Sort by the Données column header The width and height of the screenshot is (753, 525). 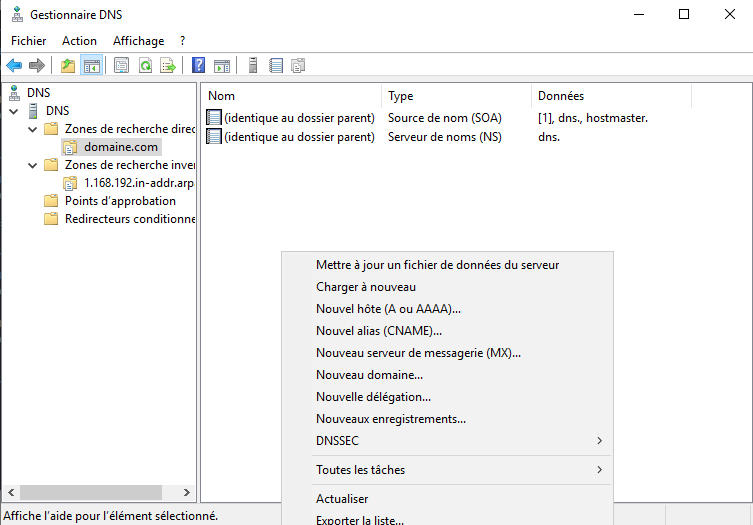(612, 96)
